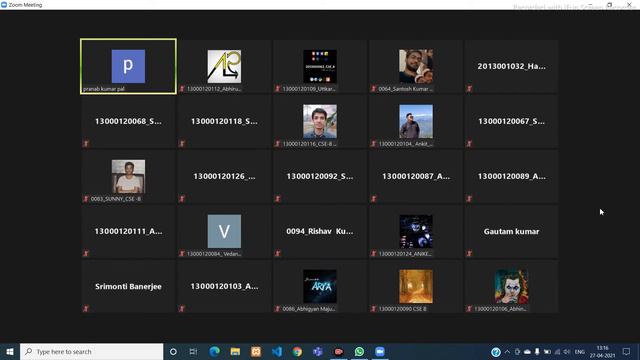Image resolution: width=640 pixels, height=360 pixels.
Task: Select the 13000120118_S... participant tile
Action: (x=224, y=121)
